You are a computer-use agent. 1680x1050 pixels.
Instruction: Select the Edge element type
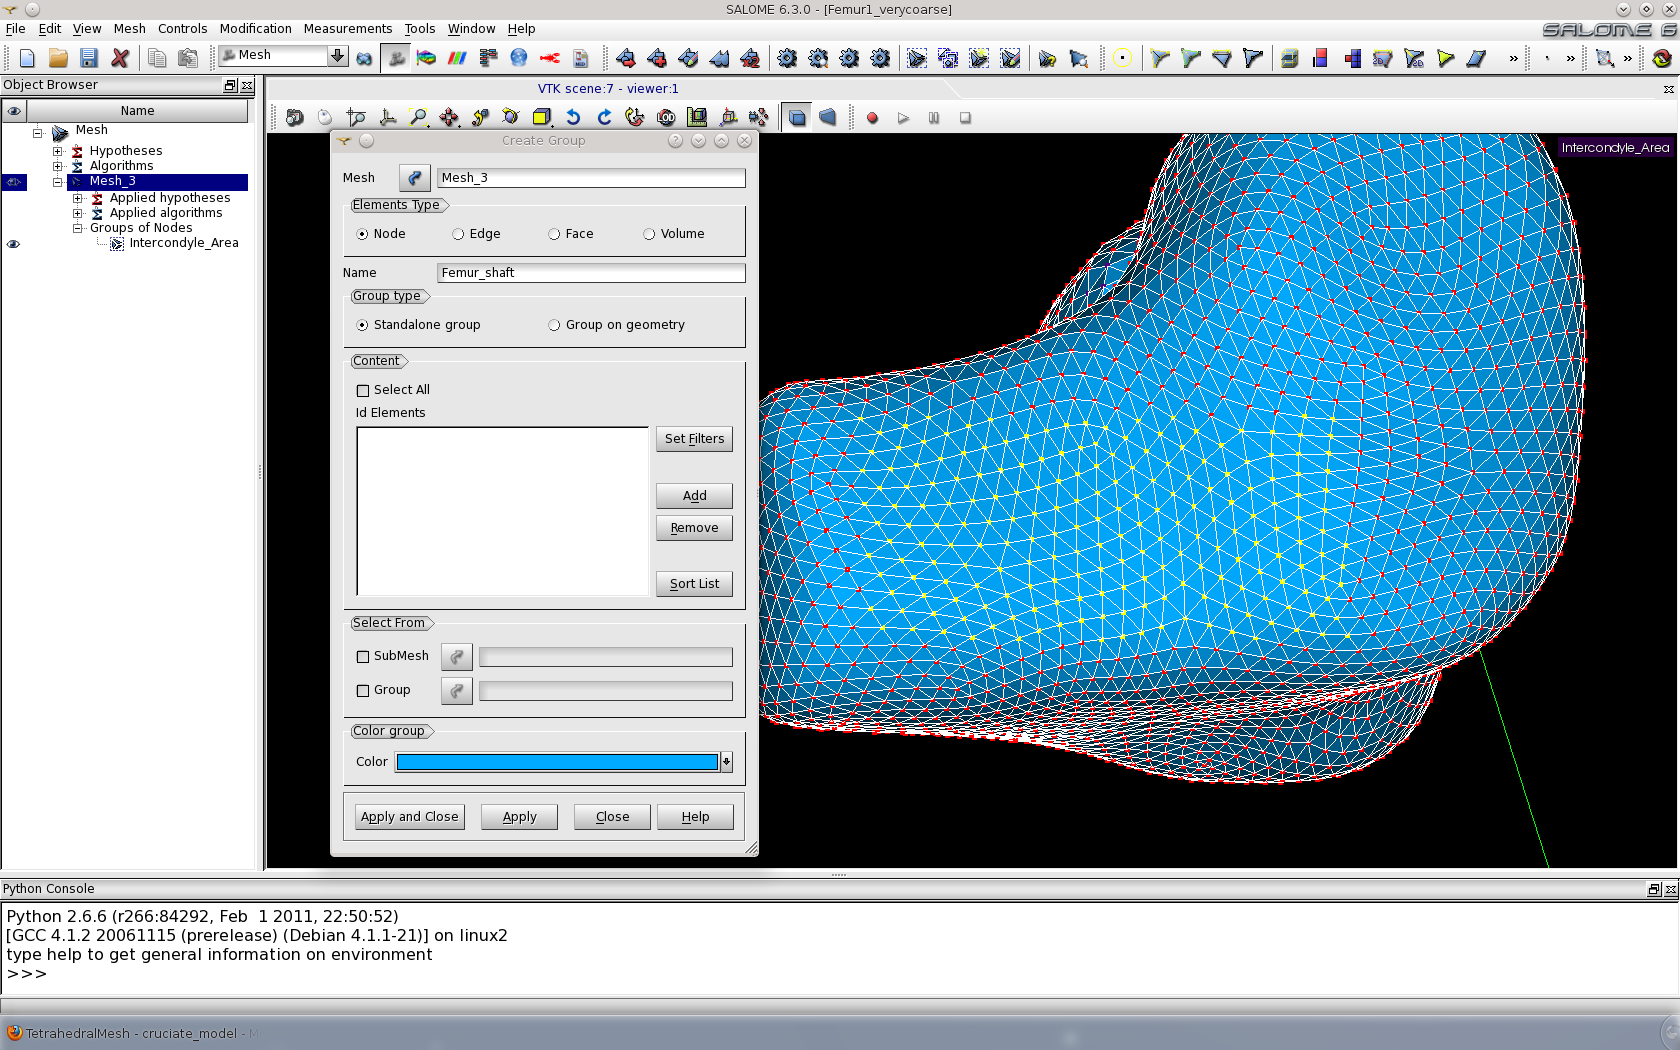pyautogui.click(x=458, y=234)
